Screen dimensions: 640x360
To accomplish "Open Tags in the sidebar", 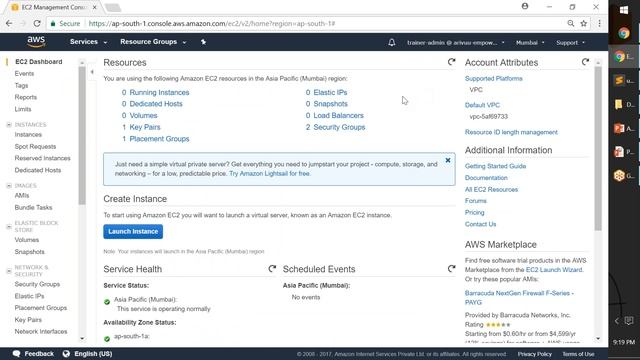I will coord(21,85).
